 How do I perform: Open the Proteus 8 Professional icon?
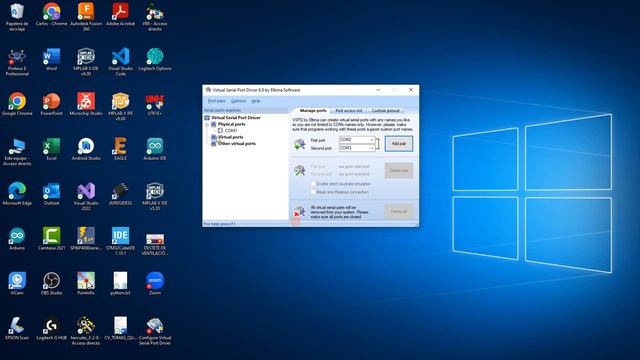click(17, 62)
